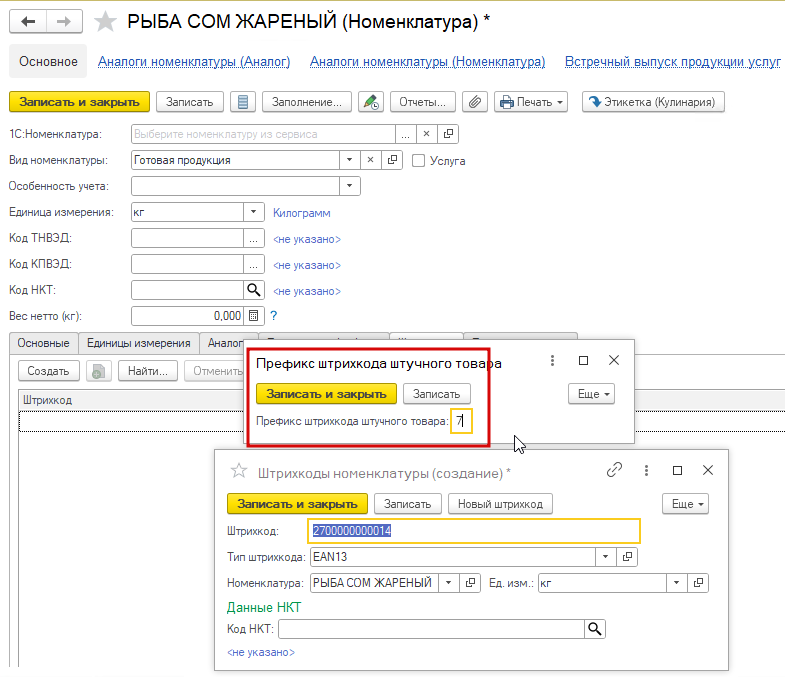Open Аналоги номенклатуры (Аналог) link
This screenshot has width=785, height=677.
point(194,62)
